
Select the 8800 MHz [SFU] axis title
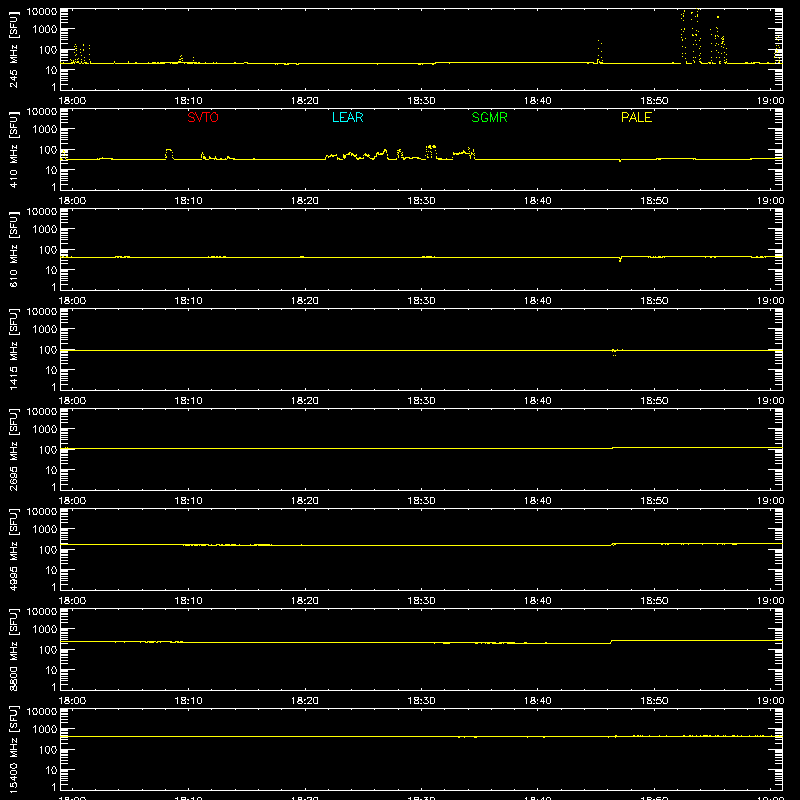pos(14,649)
